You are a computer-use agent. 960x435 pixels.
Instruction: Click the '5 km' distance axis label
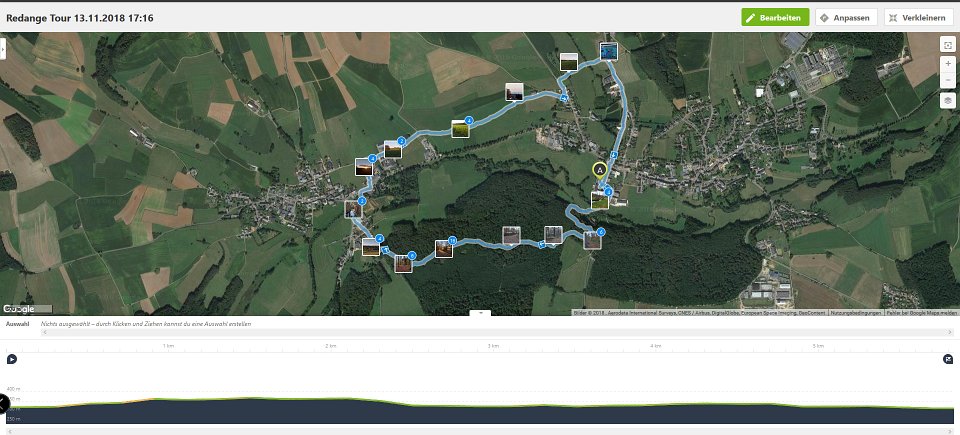tap(818, 346)
